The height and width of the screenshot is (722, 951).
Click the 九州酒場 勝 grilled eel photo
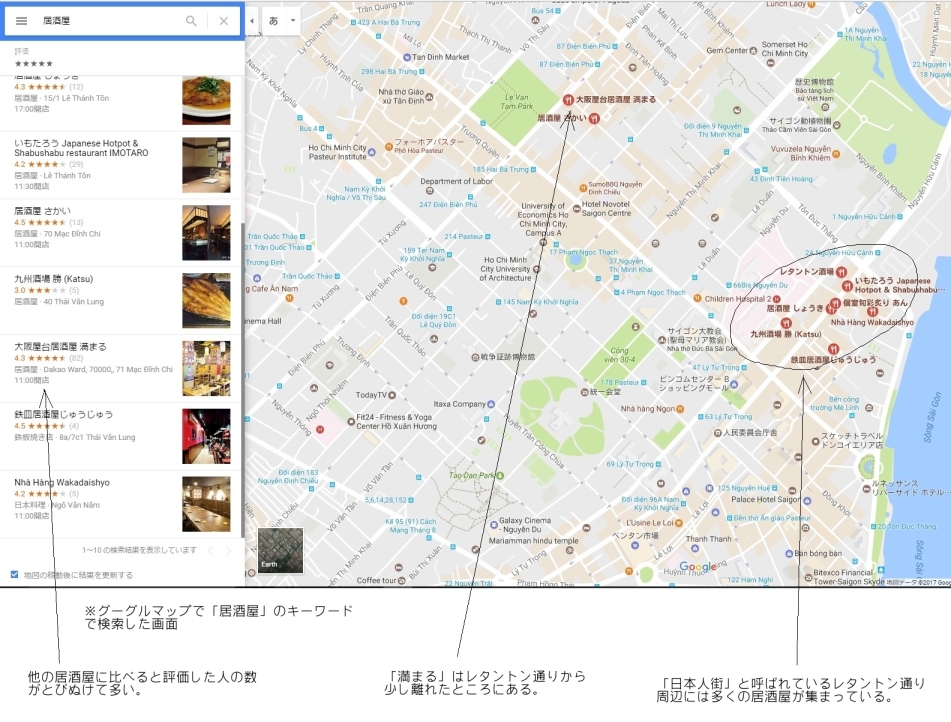pyautogui.click(x=206, y=301)
